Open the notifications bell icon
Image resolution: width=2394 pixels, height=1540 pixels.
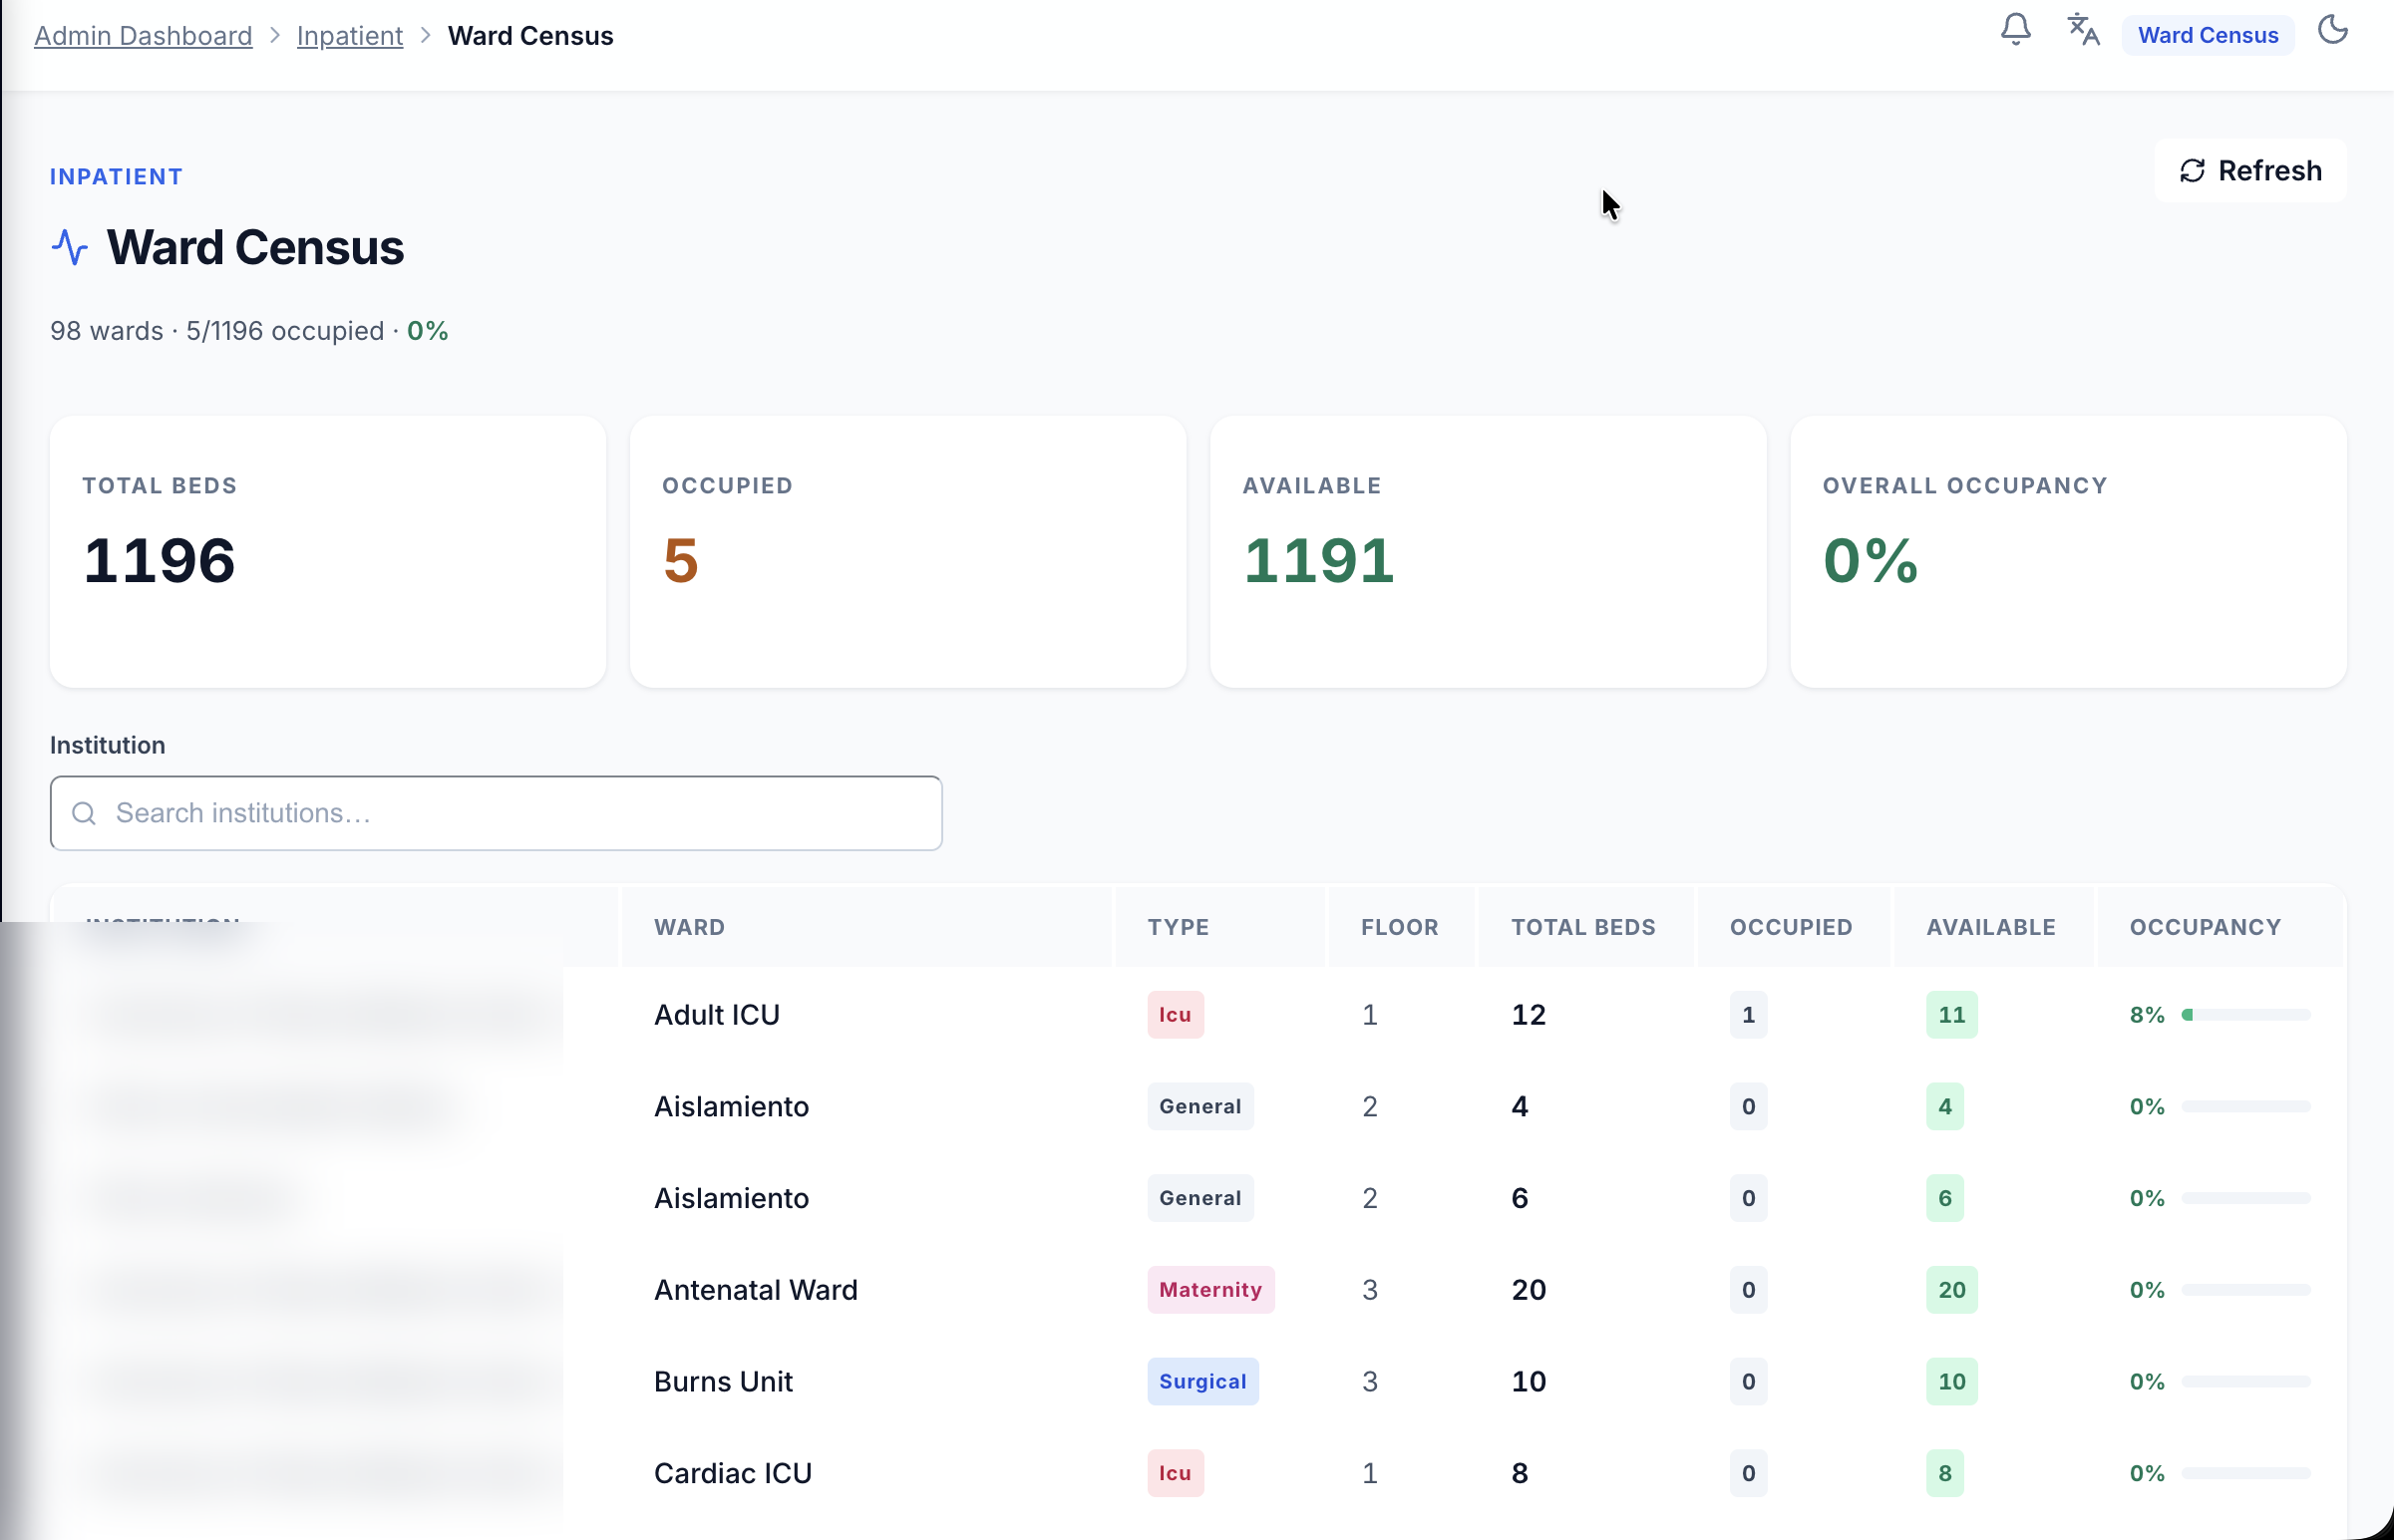(2015, 31)
